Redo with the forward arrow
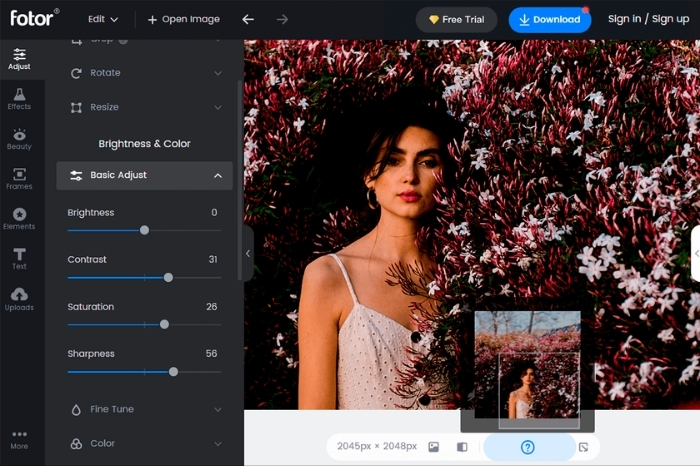 282,19
